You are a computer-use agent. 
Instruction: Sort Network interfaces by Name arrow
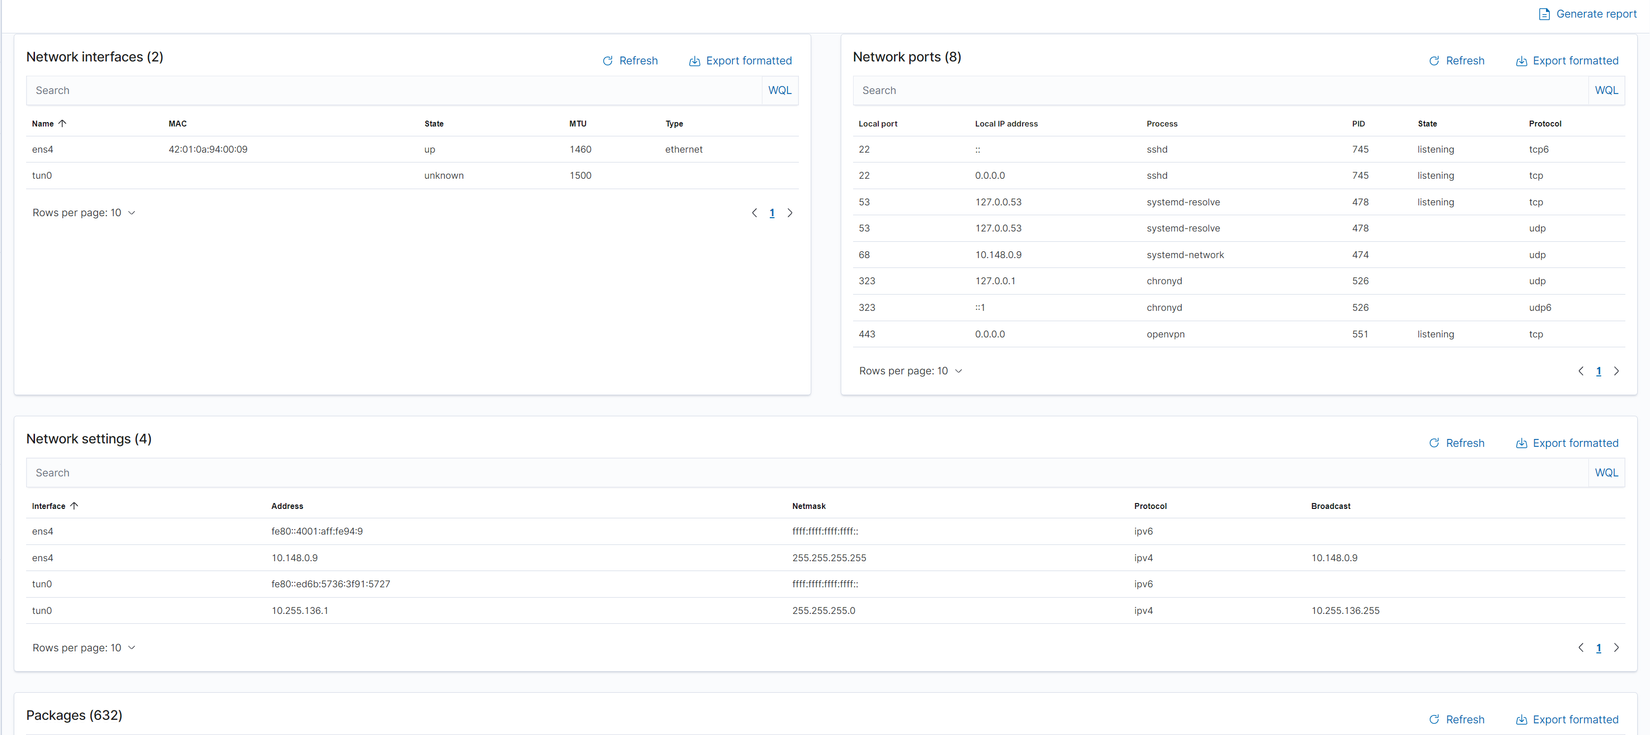pyautogui.click(x=62, y=124)
